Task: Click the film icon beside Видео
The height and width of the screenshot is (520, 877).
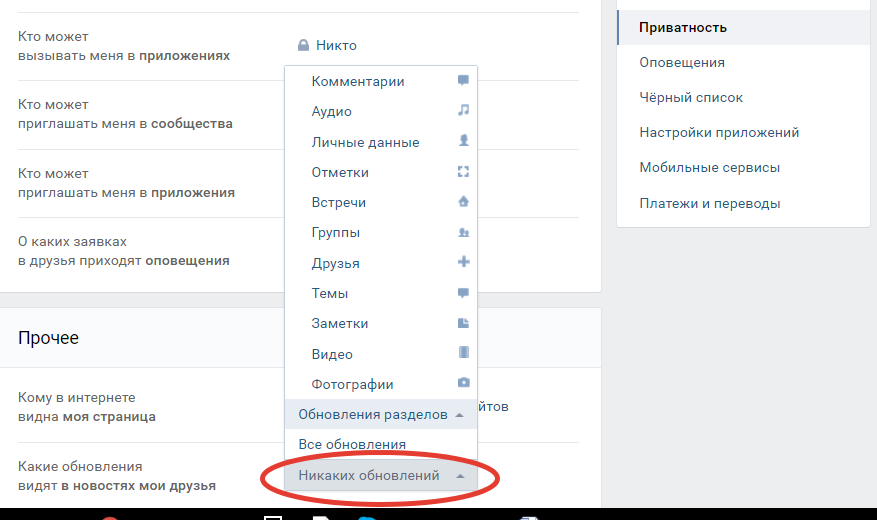Action: pos(463,354)
